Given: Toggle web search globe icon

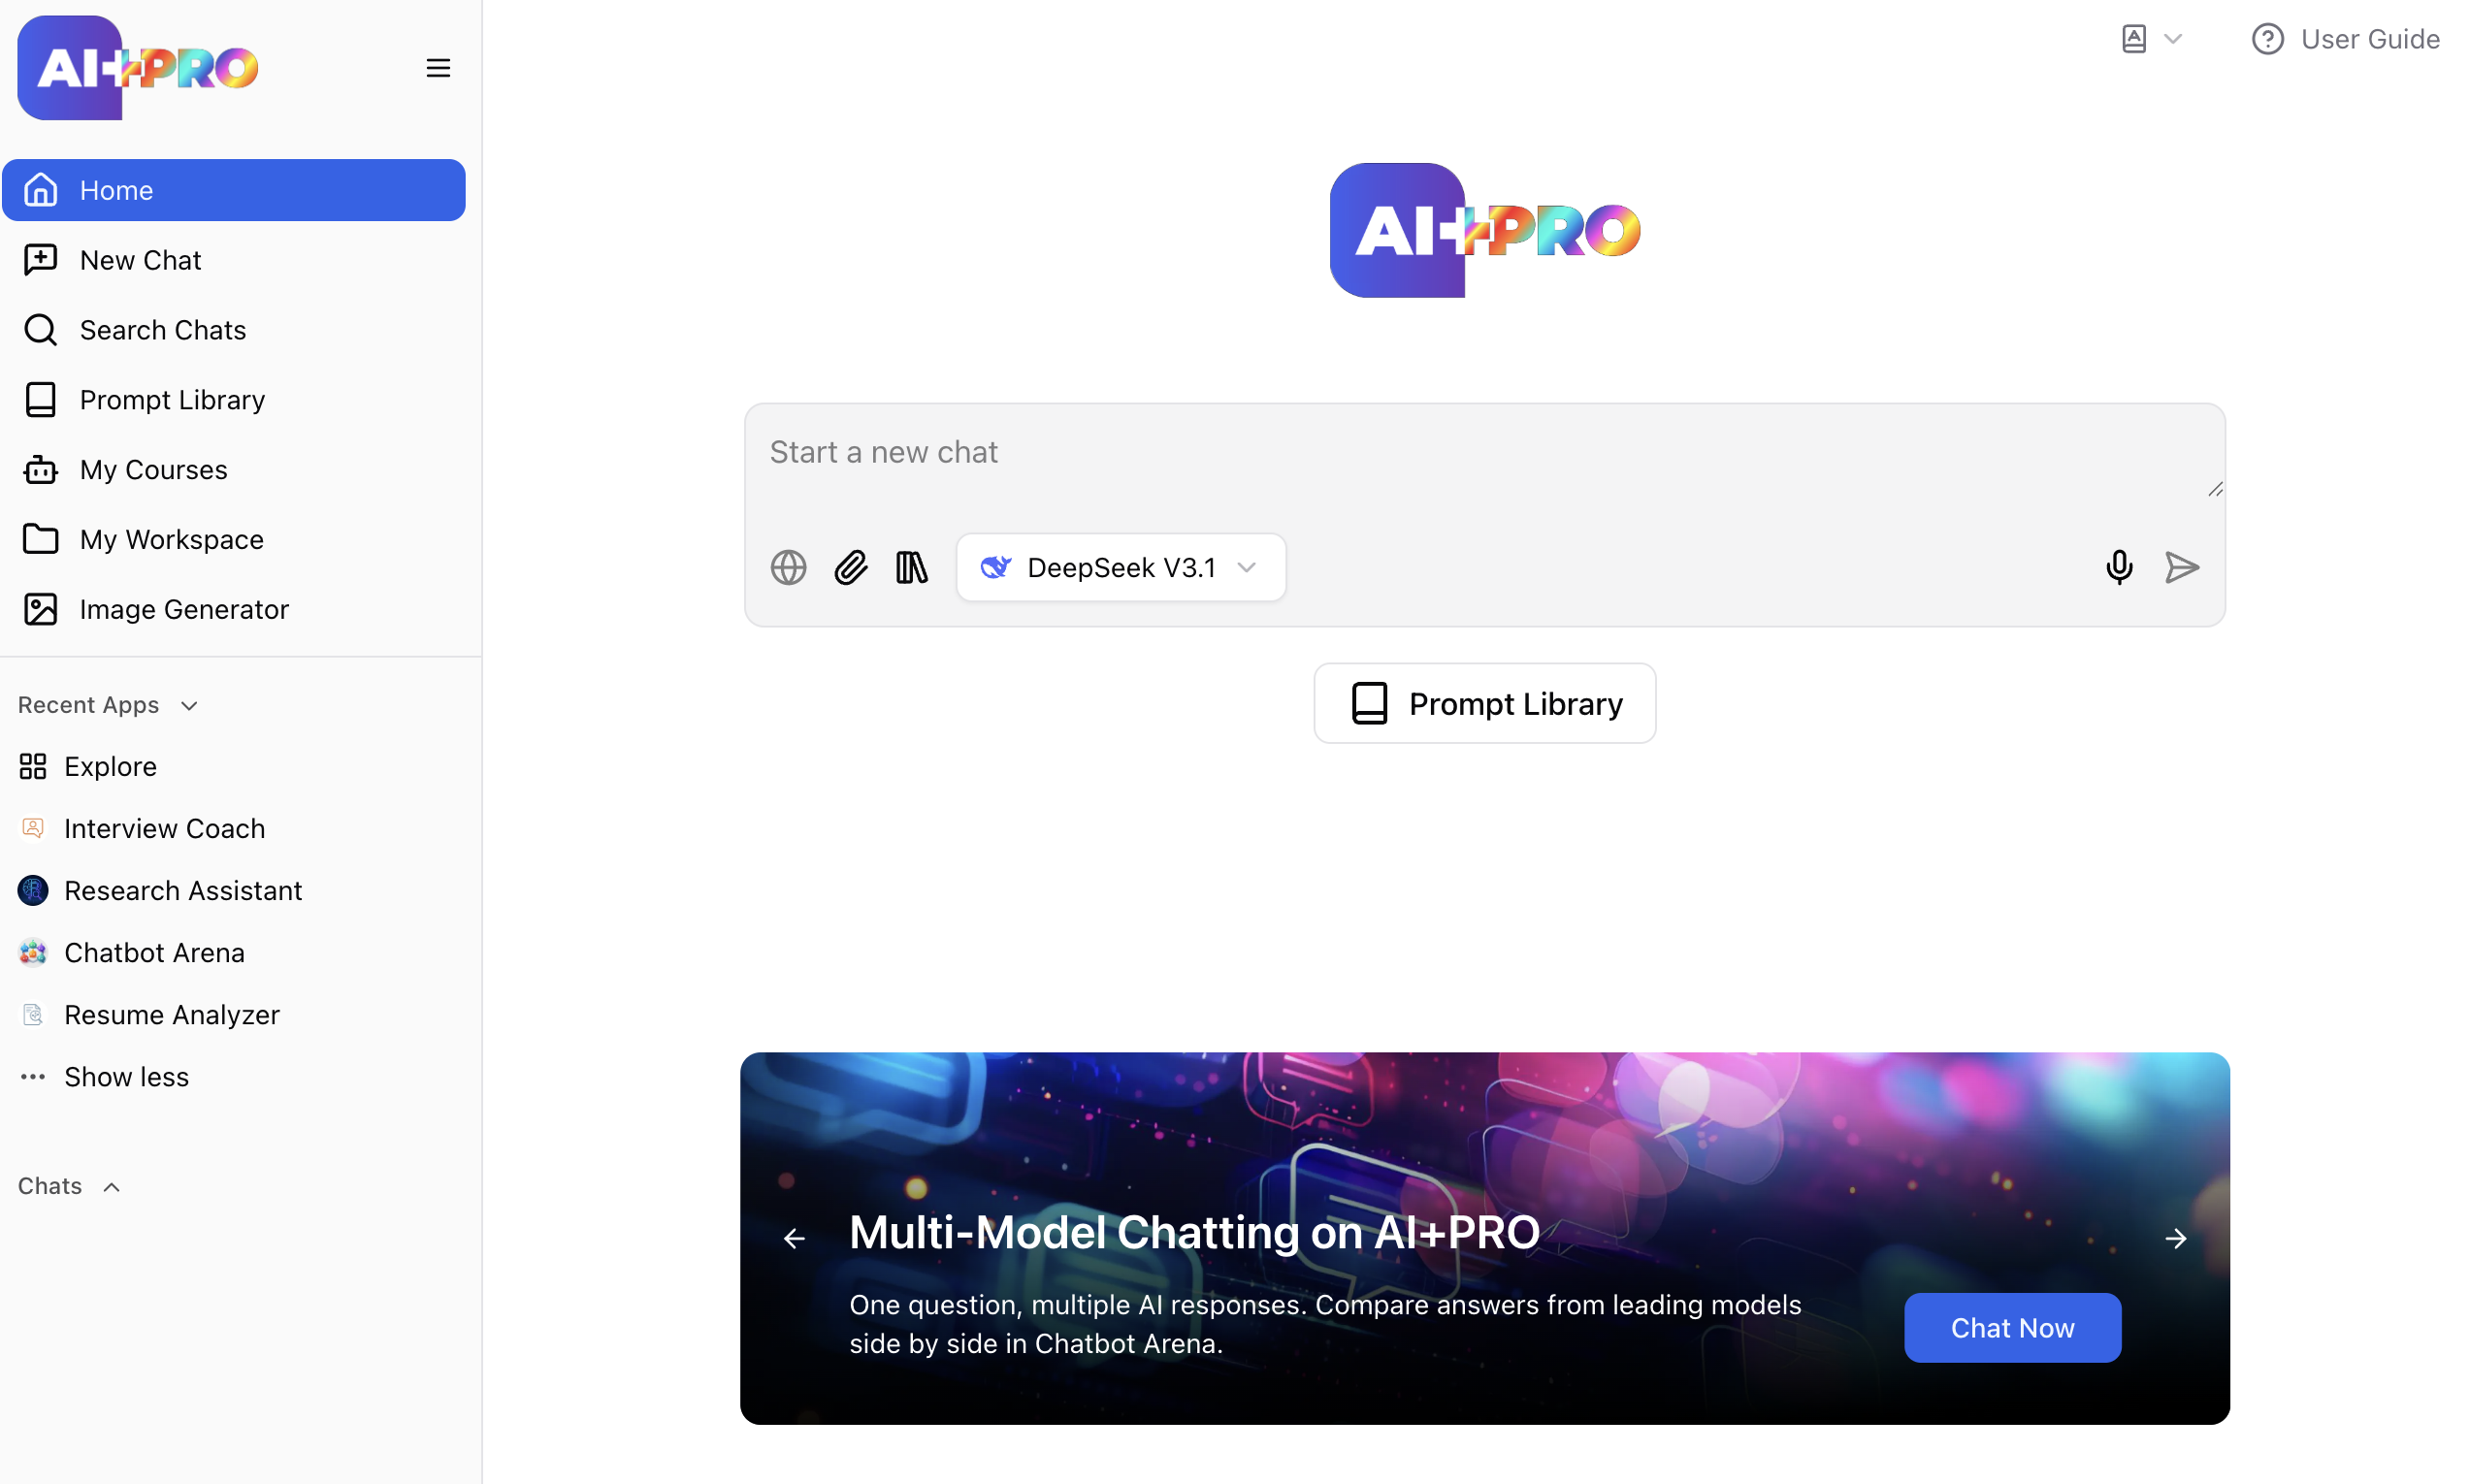Looking at the screenshot, I should (x=788, y=567).
